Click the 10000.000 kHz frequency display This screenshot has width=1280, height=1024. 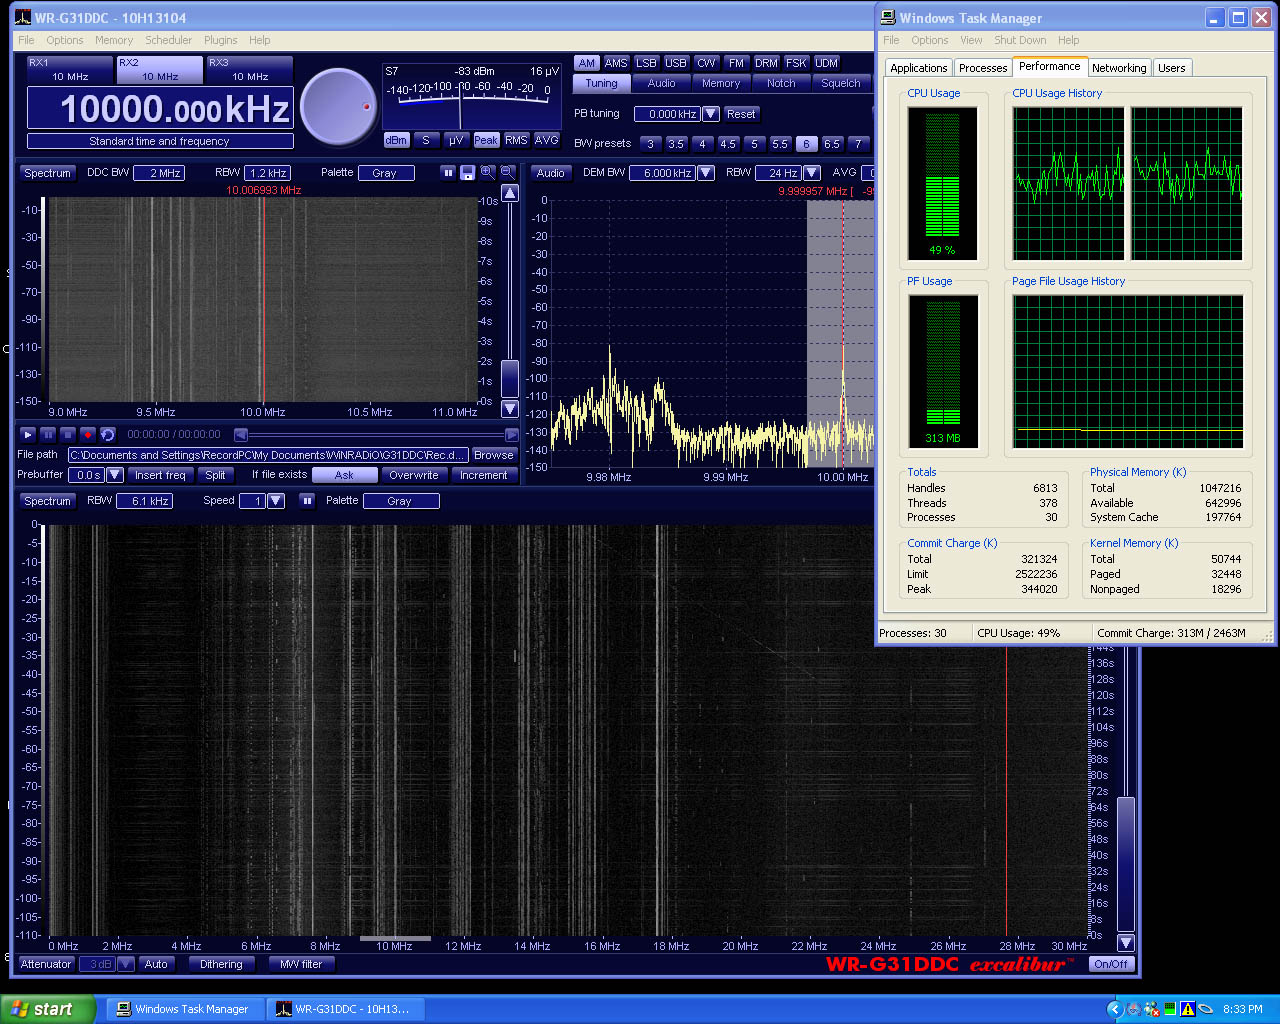(x=160, y=108)
